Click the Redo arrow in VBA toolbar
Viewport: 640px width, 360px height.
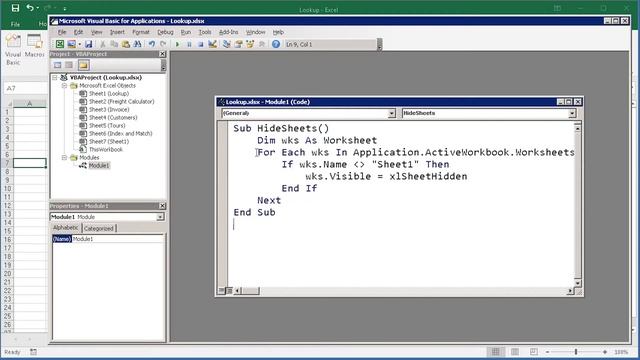coord(163,44)
